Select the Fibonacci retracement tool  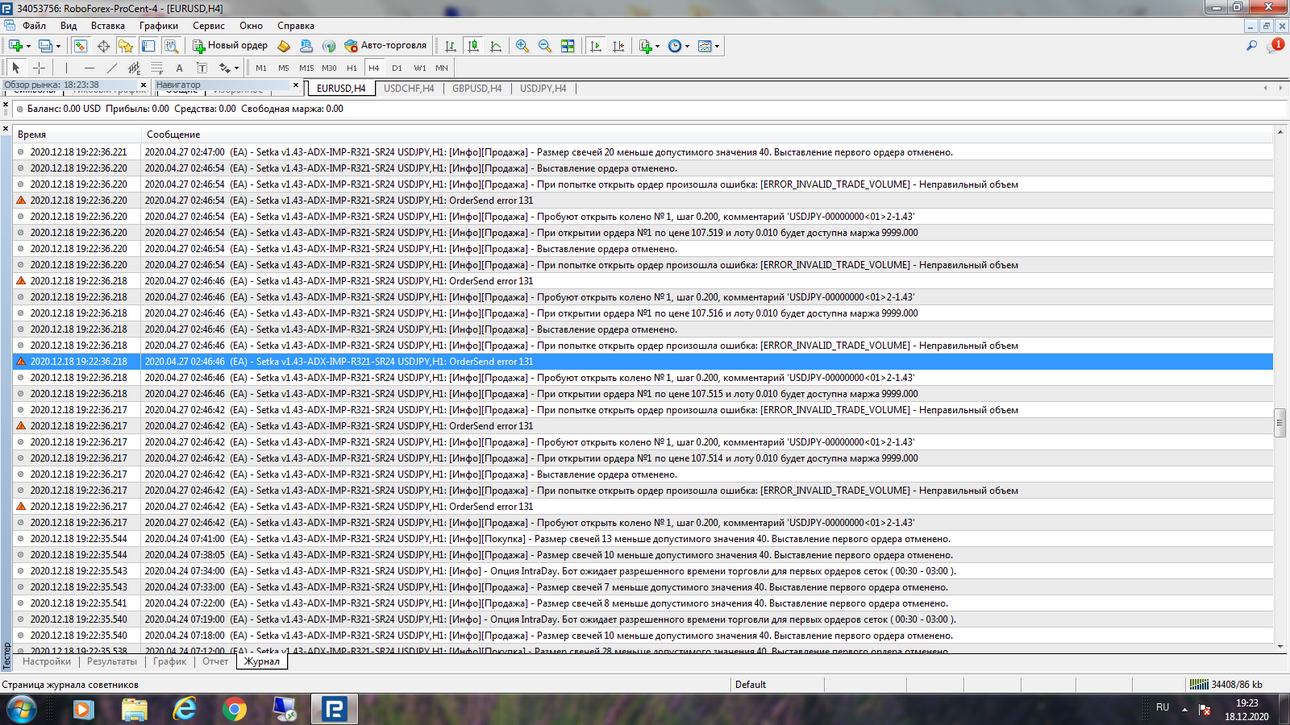pos(157,68)
